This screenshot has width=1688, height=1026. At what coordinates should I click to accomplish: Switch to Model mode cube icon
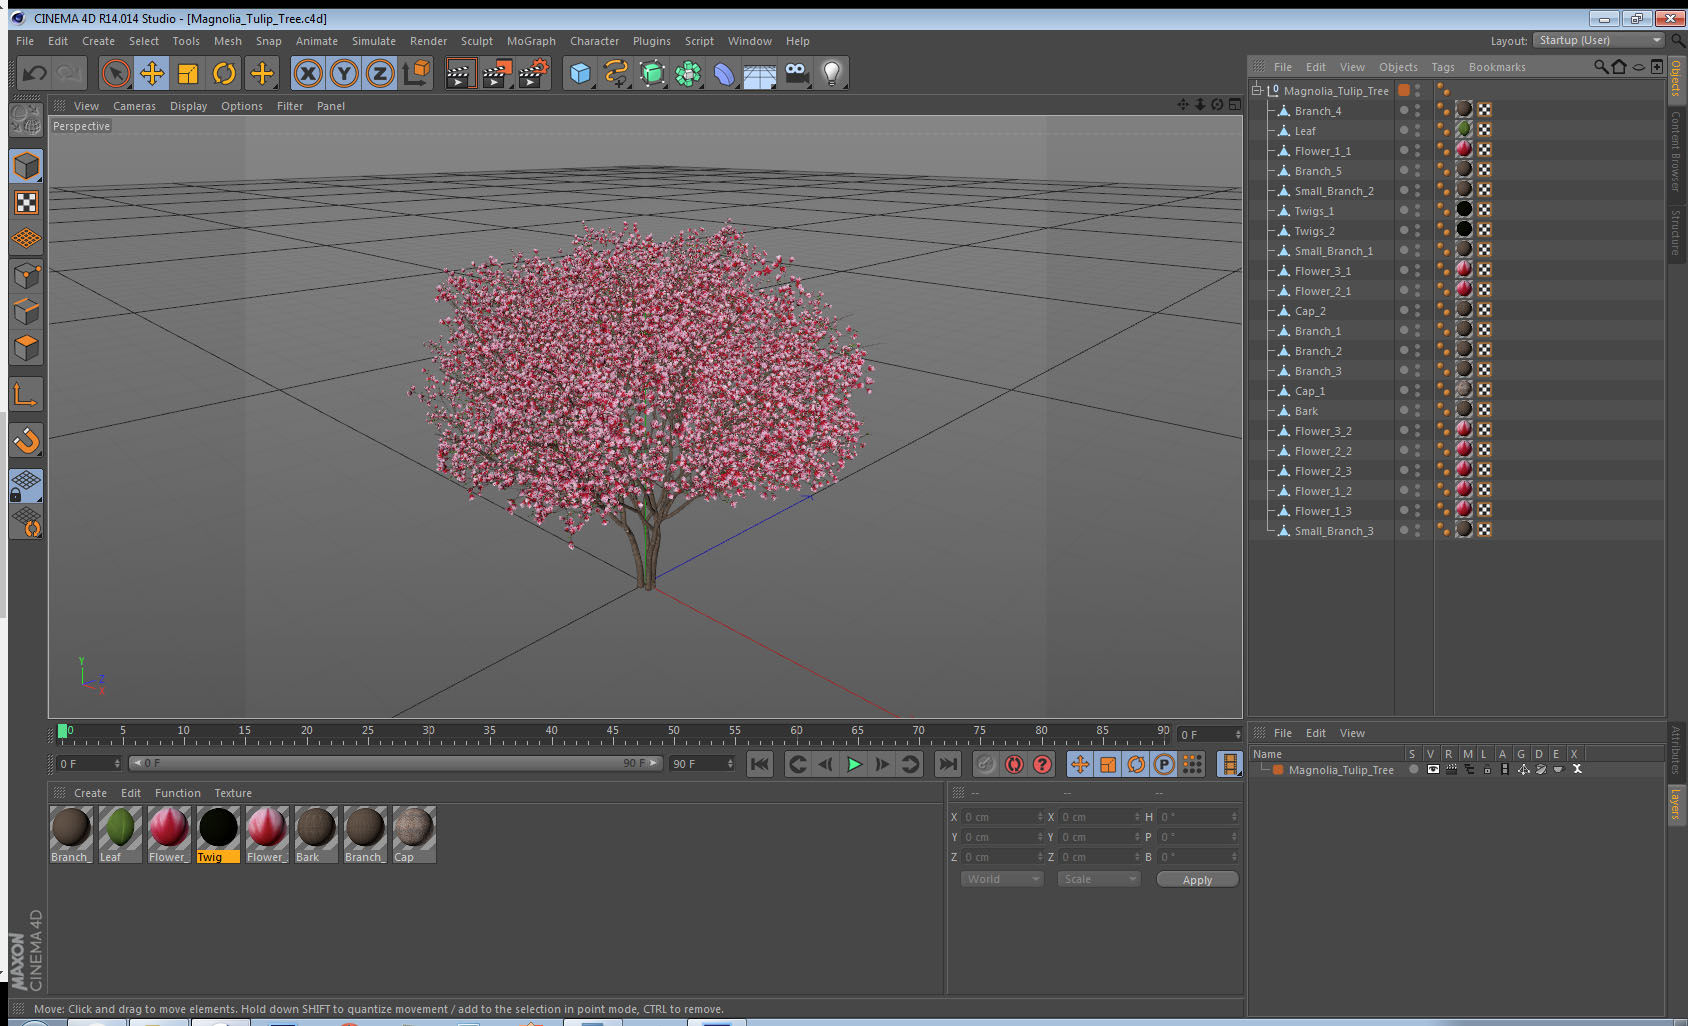click(x=26, y=166)
